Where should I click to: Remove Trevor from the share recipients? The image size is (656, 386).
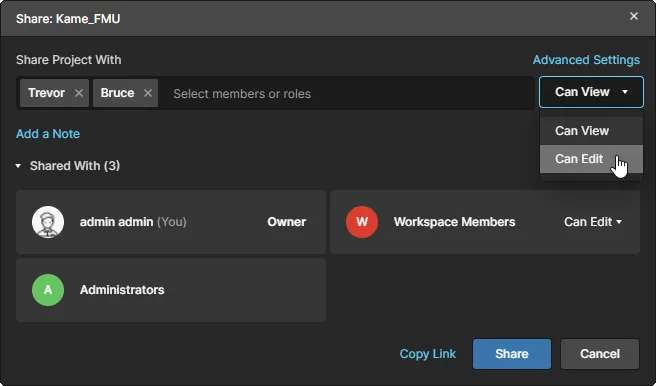[x=79, y=93]
